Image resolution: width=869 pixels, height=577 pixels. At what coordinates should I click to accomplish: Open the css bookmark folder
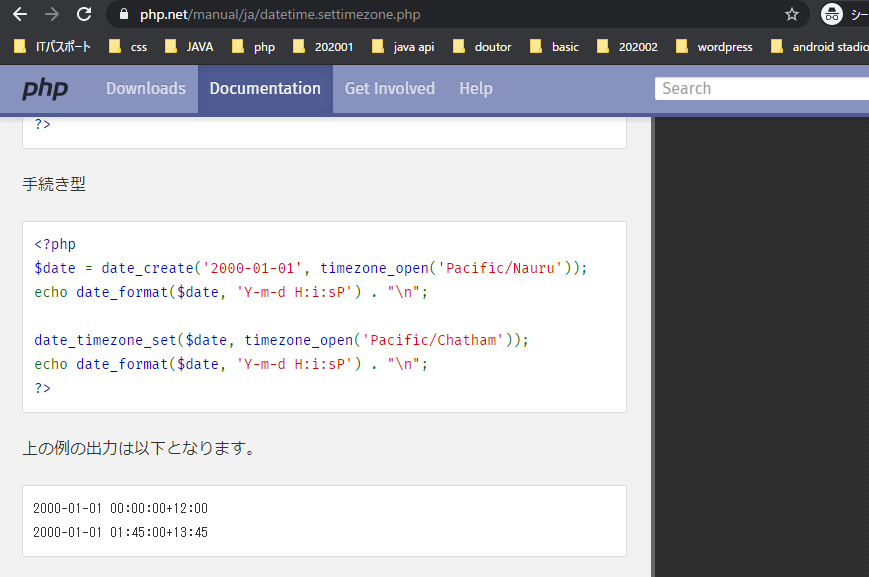tap(128, 47)
